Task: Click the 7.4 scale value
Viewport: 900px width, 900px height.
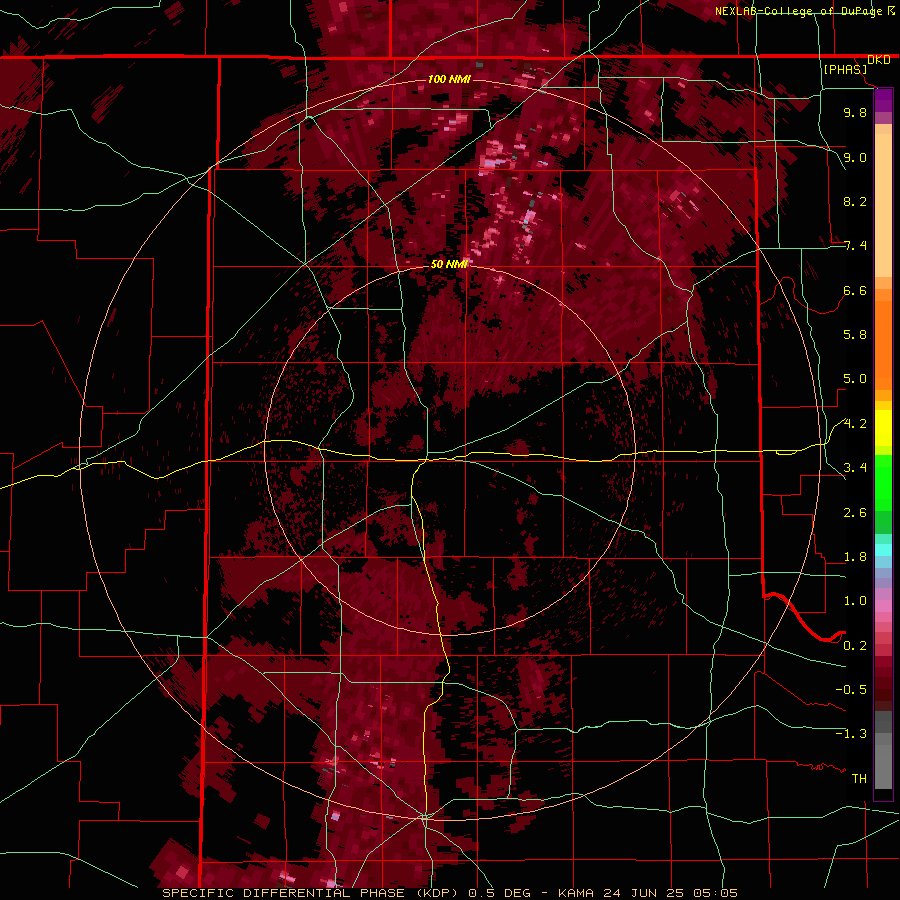Action: (855, 246)
